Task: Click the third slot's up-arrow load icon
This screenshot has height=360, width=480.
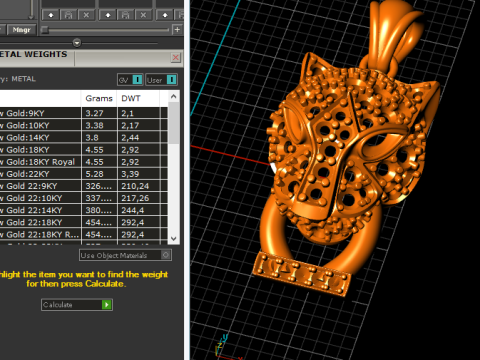Action: 165,15
